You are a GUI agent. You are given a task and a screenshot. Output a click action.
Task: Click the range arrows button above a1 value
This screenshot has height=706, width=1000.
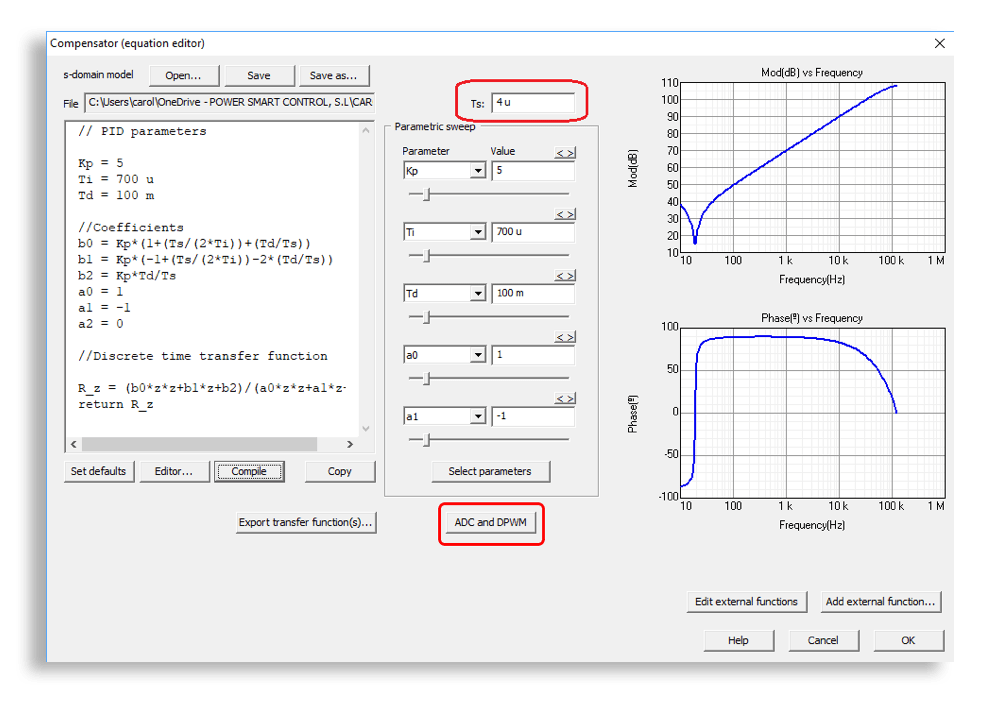(565, 399)
